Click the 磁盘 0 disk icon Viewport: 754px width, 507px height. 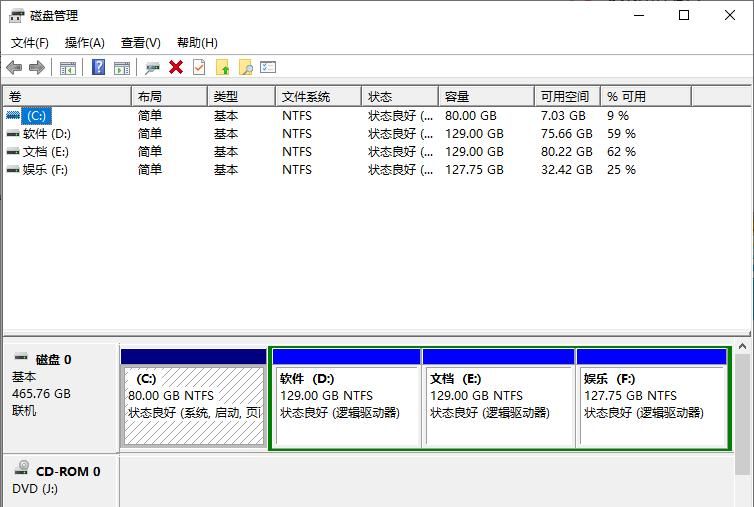point(21,357)
